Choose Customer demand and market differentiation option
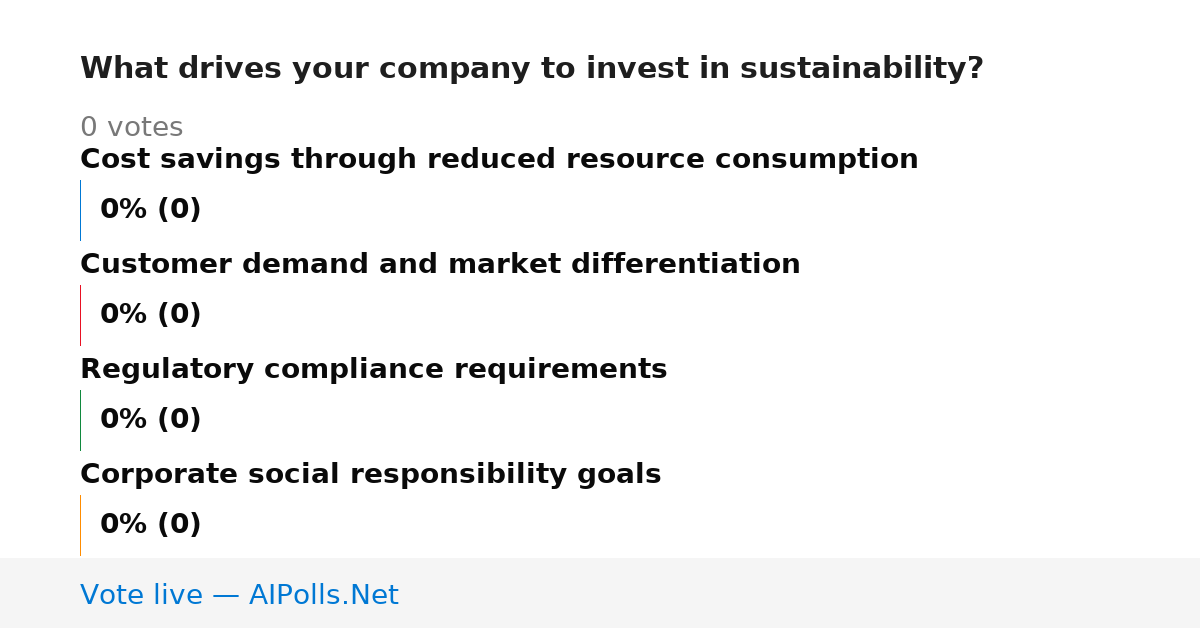Screen dimensions: 1200x628 [x=440, y=265]
